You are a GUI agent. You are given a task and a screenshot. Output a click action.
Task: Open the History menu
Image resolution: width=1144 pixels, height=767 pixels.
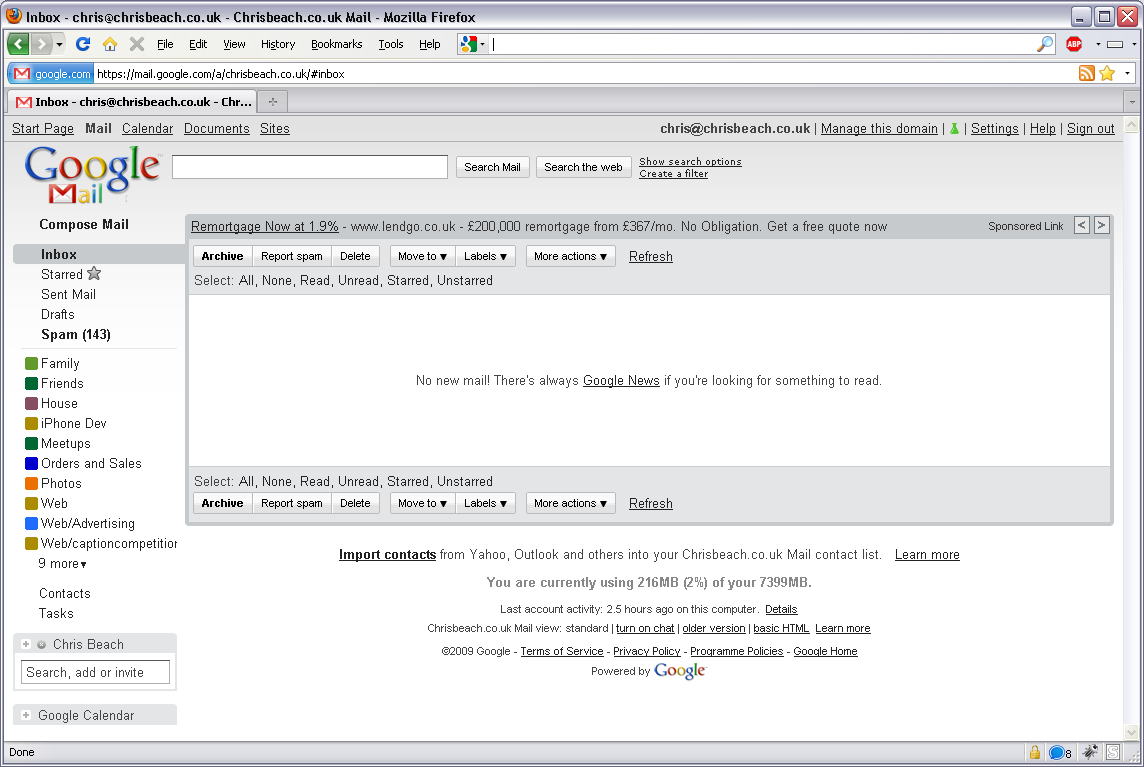[278, 44]
